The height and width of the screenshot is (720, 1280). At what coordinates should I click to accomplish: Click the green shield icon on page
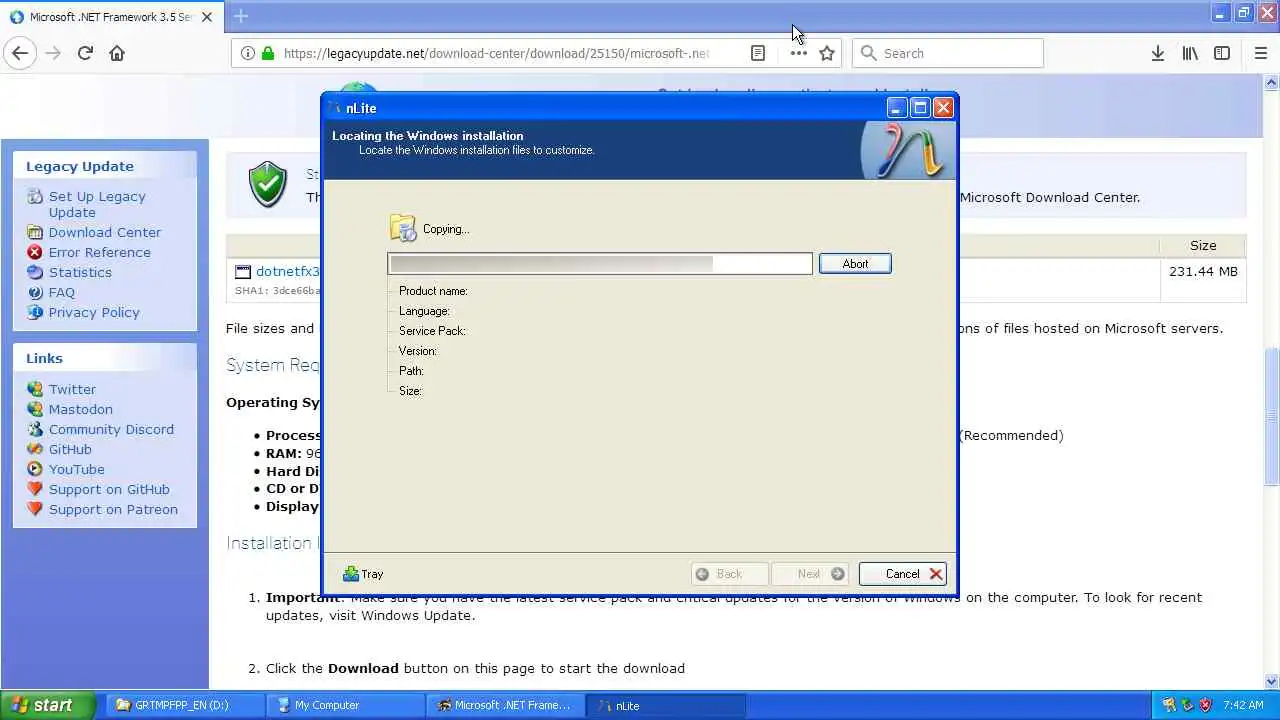(x=268, y=185)
